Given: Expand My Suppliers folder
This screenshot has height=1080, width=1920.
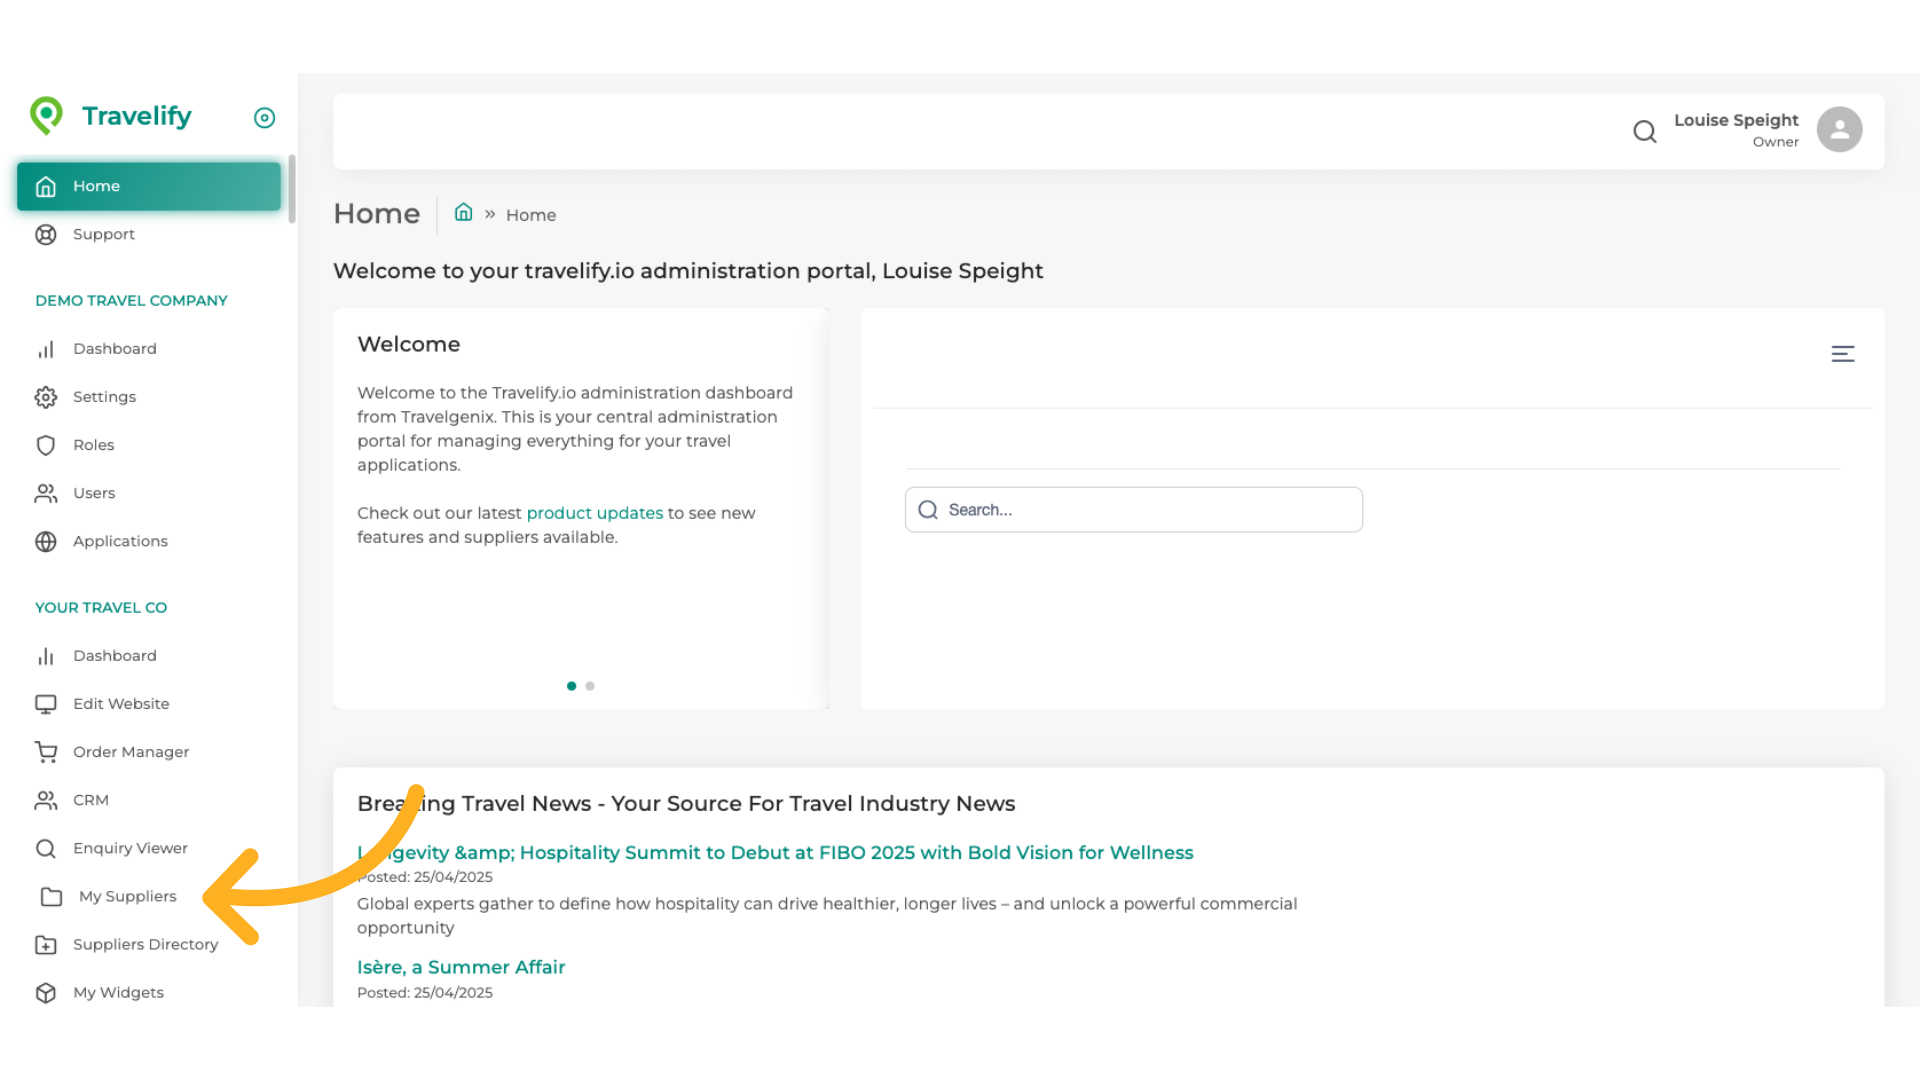Looking at the screenshot, I should tap(127, 897).
